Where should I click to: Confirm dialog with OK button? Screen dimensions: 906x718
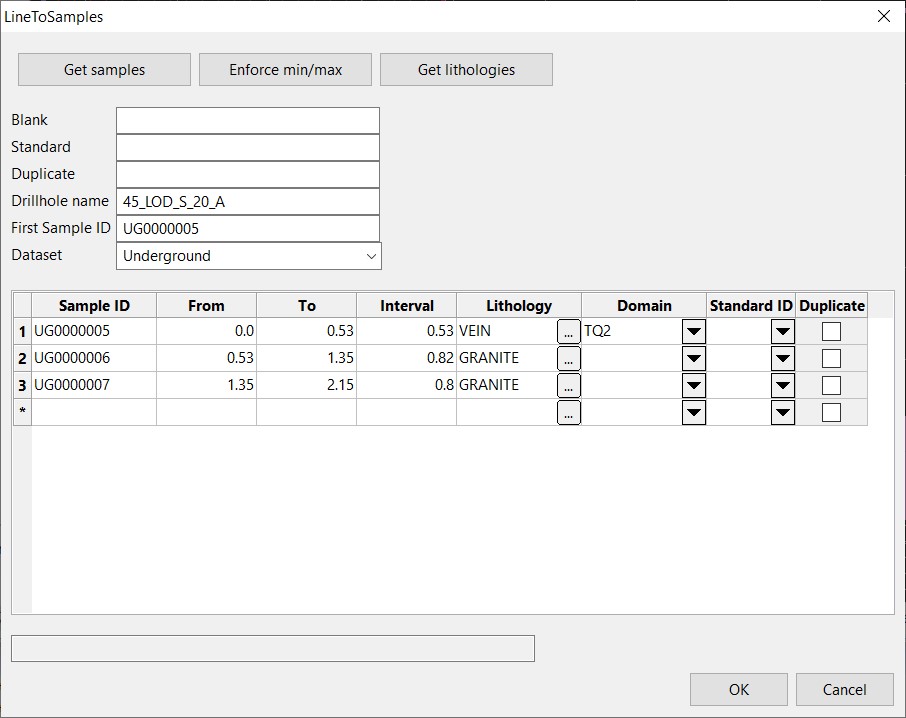(738, 689)
